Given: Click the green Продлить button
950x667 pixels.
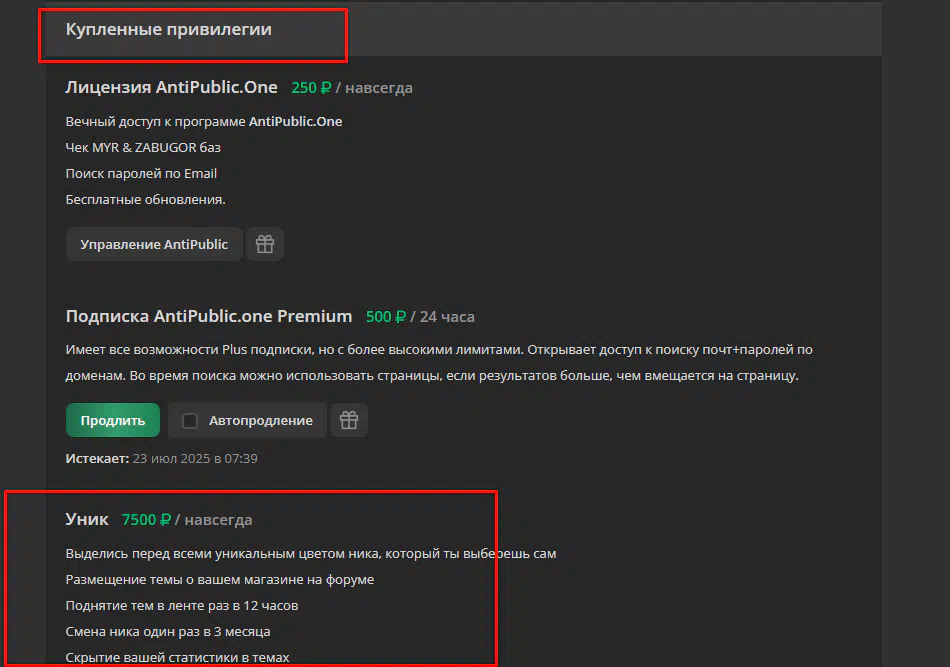Looking at the screenshot, I should pos(113,420).
